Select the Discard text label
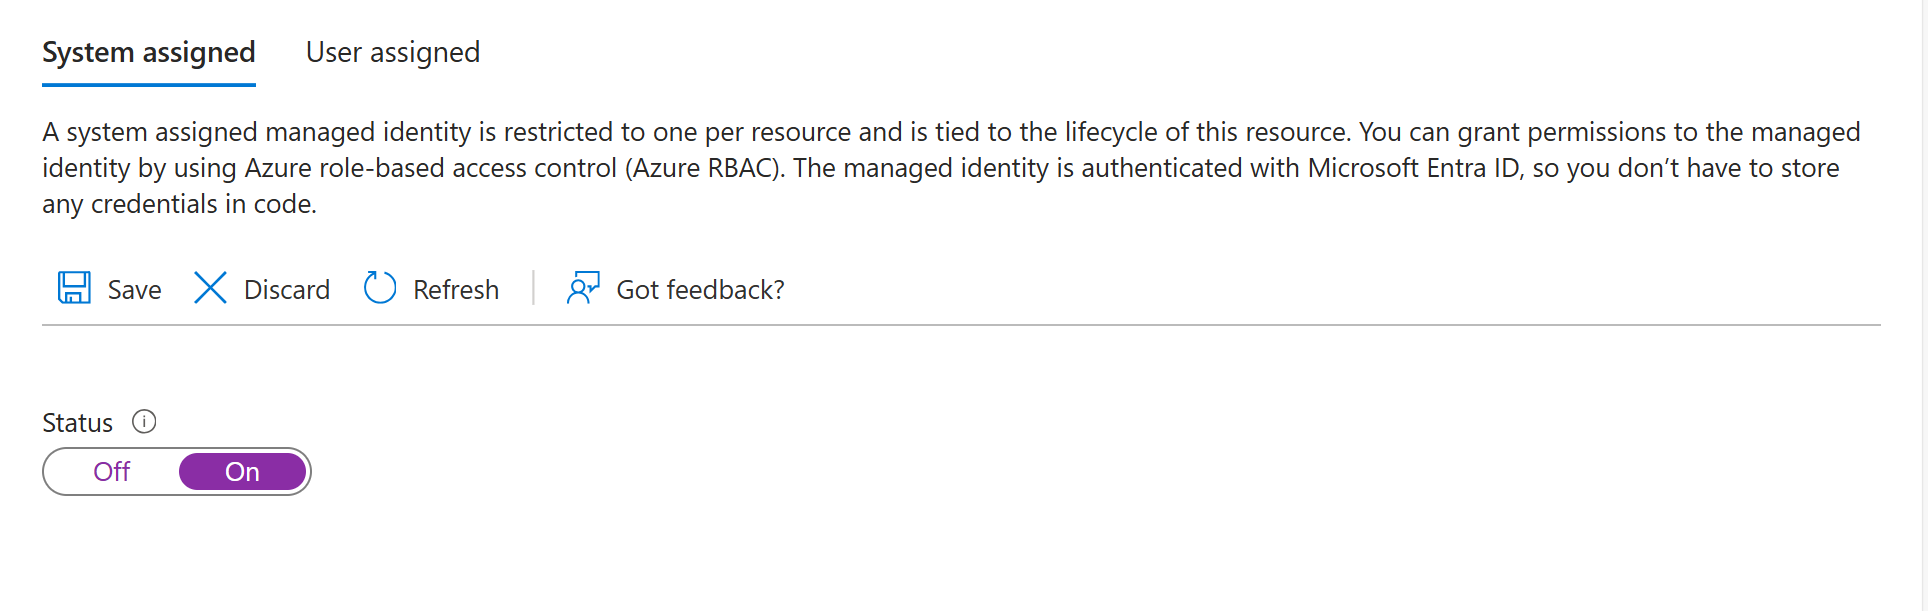Image resolution: width=1928 pixels, height=611 pixels. tap(287, 290)
